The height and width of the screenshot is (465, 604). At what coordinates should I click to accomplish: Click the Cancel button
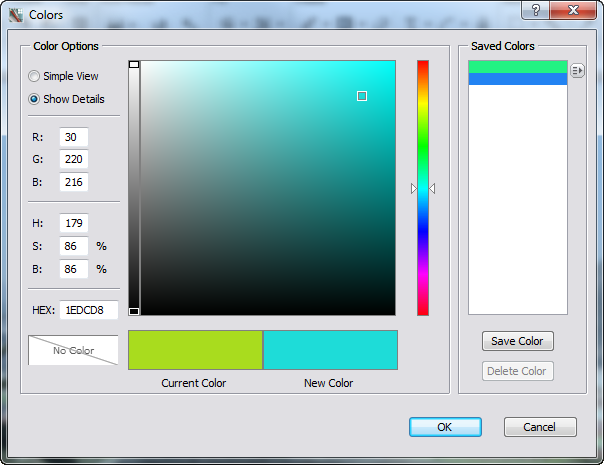[540, 427]
